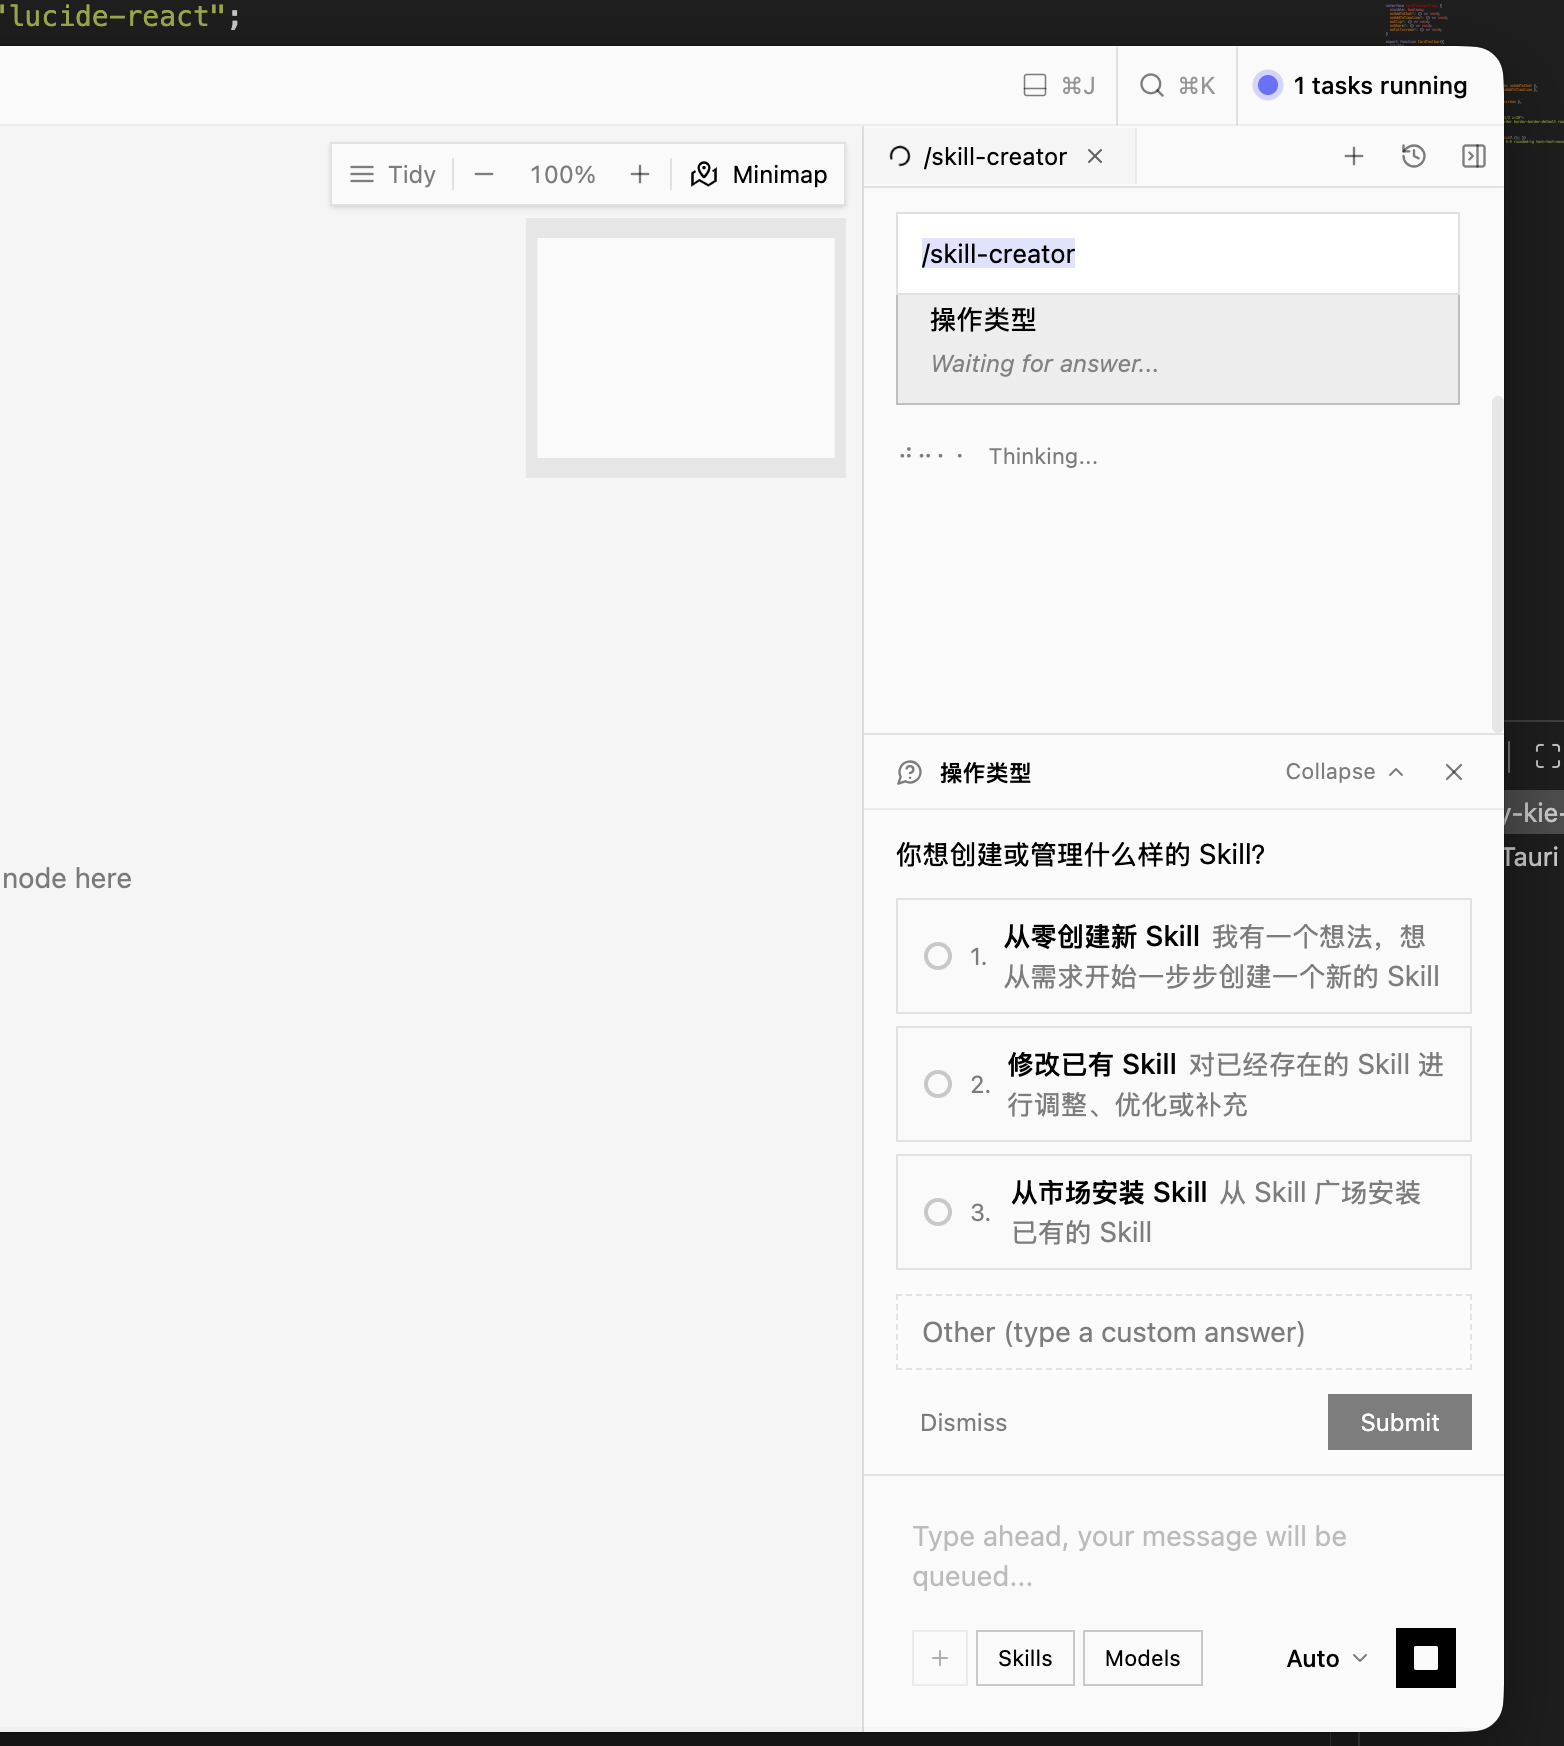This screenshot has height=1746, width=1564.
Task: Click the fullscreen expand icon in background window
Action: pos(1547,756)
